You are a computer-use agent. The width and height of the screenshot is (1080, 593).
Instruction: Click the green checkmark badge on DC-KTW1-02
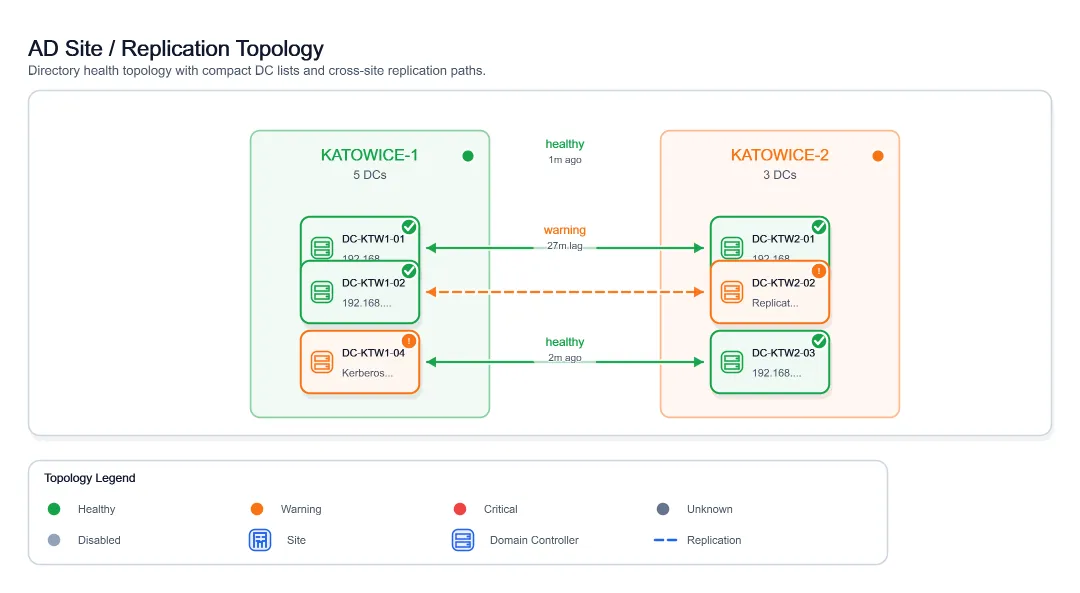409,271
